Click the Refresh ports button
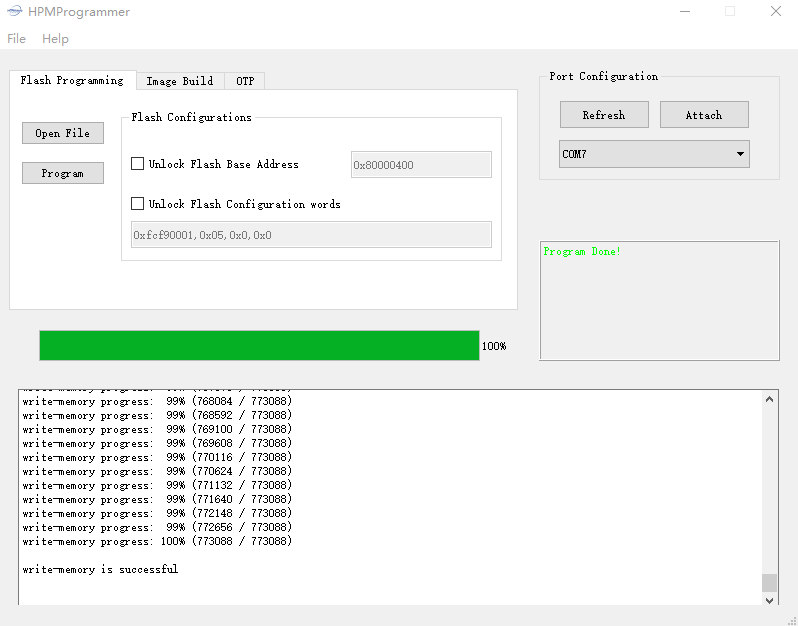The height and width of the screenshot is (626, 798). (604, 115)
